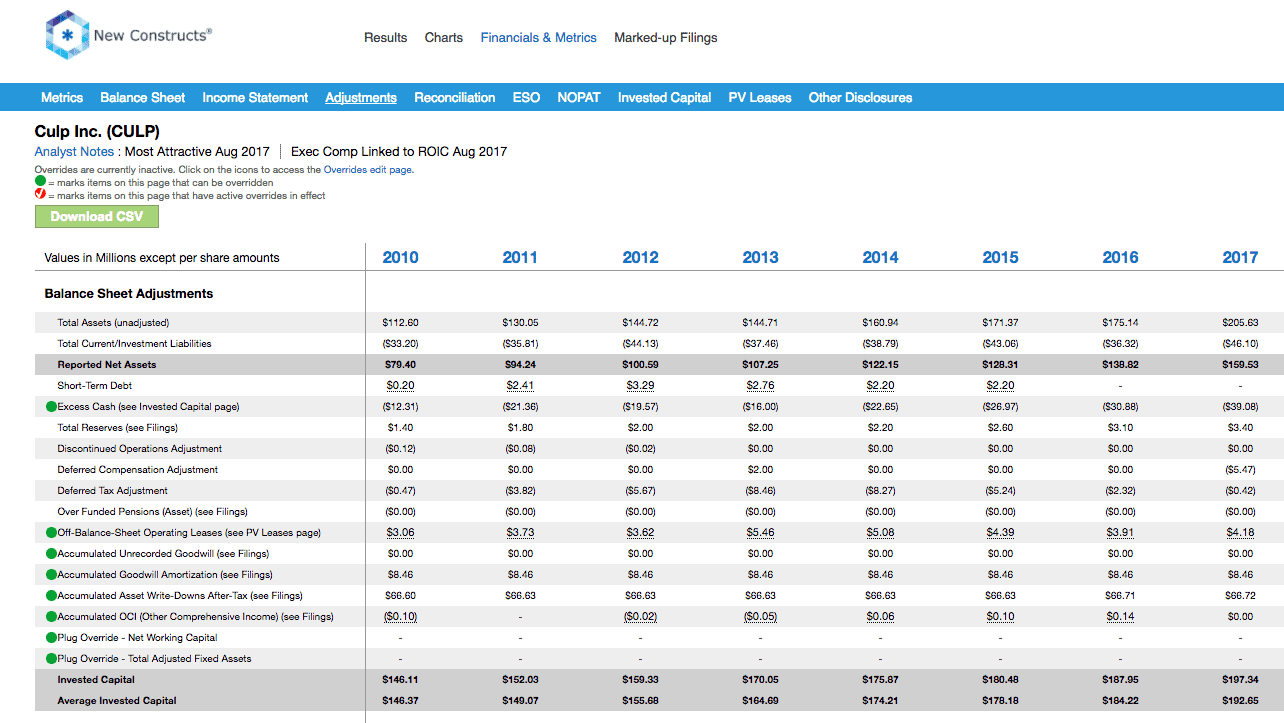
Task: Click 2010 Short-Term Debt value $0.20
Action: pyautogui.click(x=400, y=386)
